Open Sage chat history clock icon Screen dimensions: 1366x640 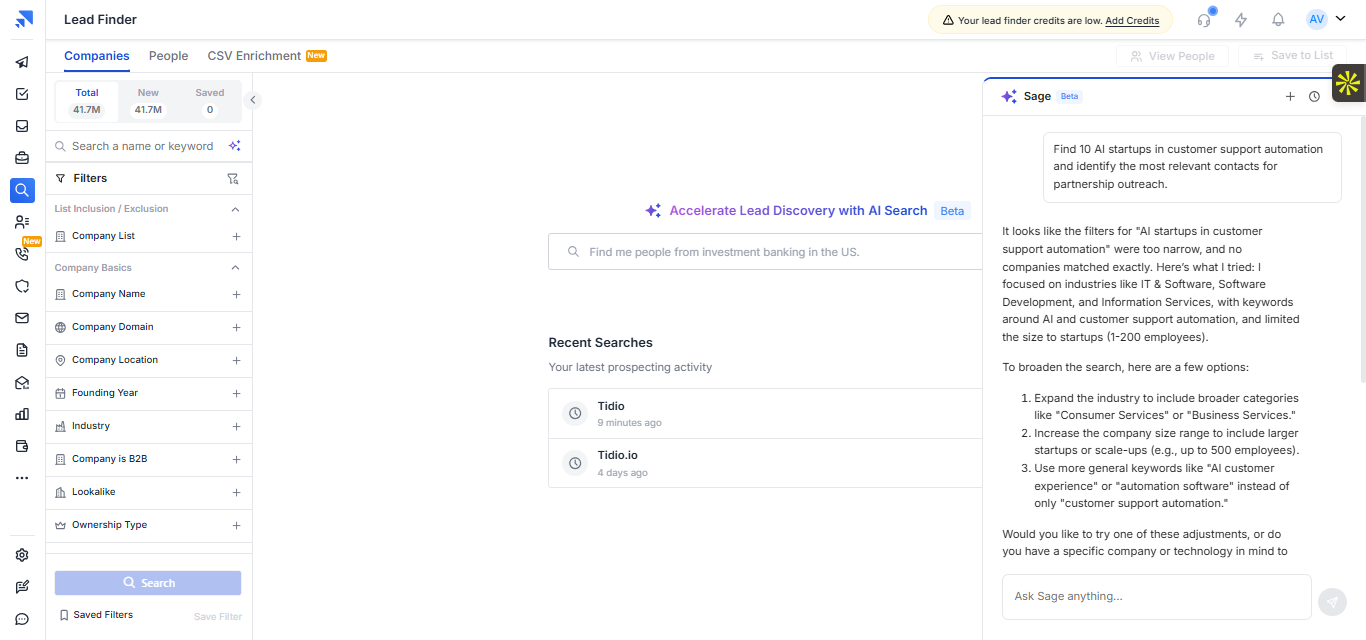(1314, 96)
